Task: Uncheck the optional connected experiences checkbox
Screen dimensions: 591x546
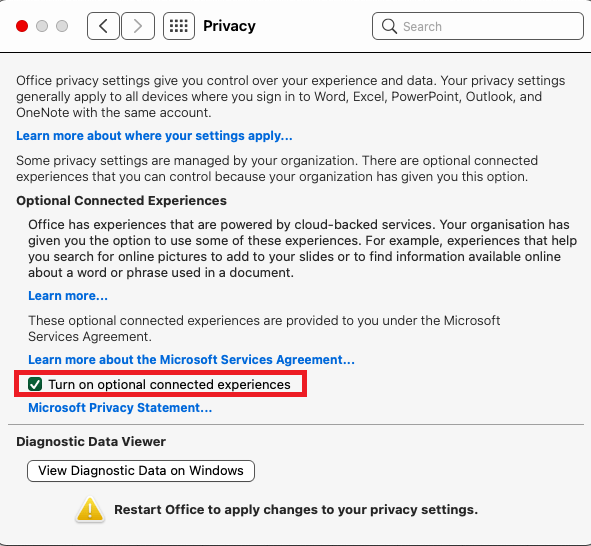Action: pyautogui.click(x=35, y=384)
